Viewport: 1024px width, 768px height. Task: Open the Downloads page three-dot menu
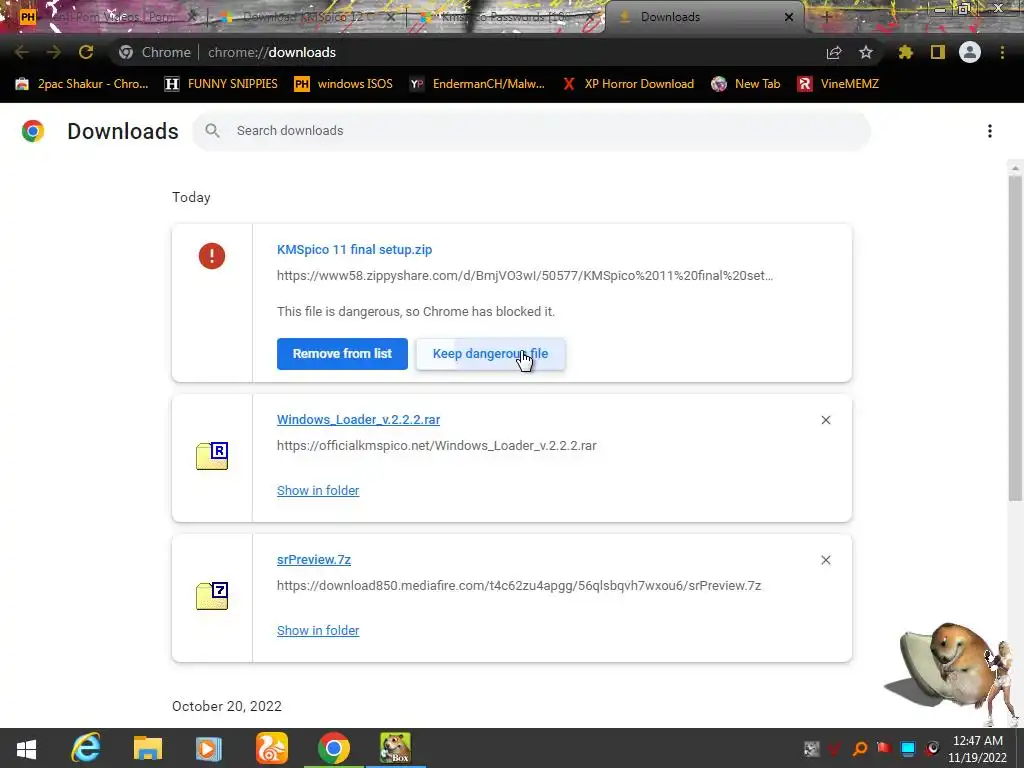coord(990,131)
